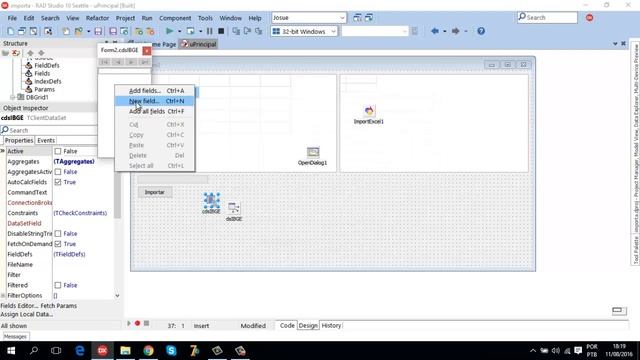The width and height of the screenshot is (640, 360).
Task: Select the FieldDefs node in Structure
Action: coord(47,65)
